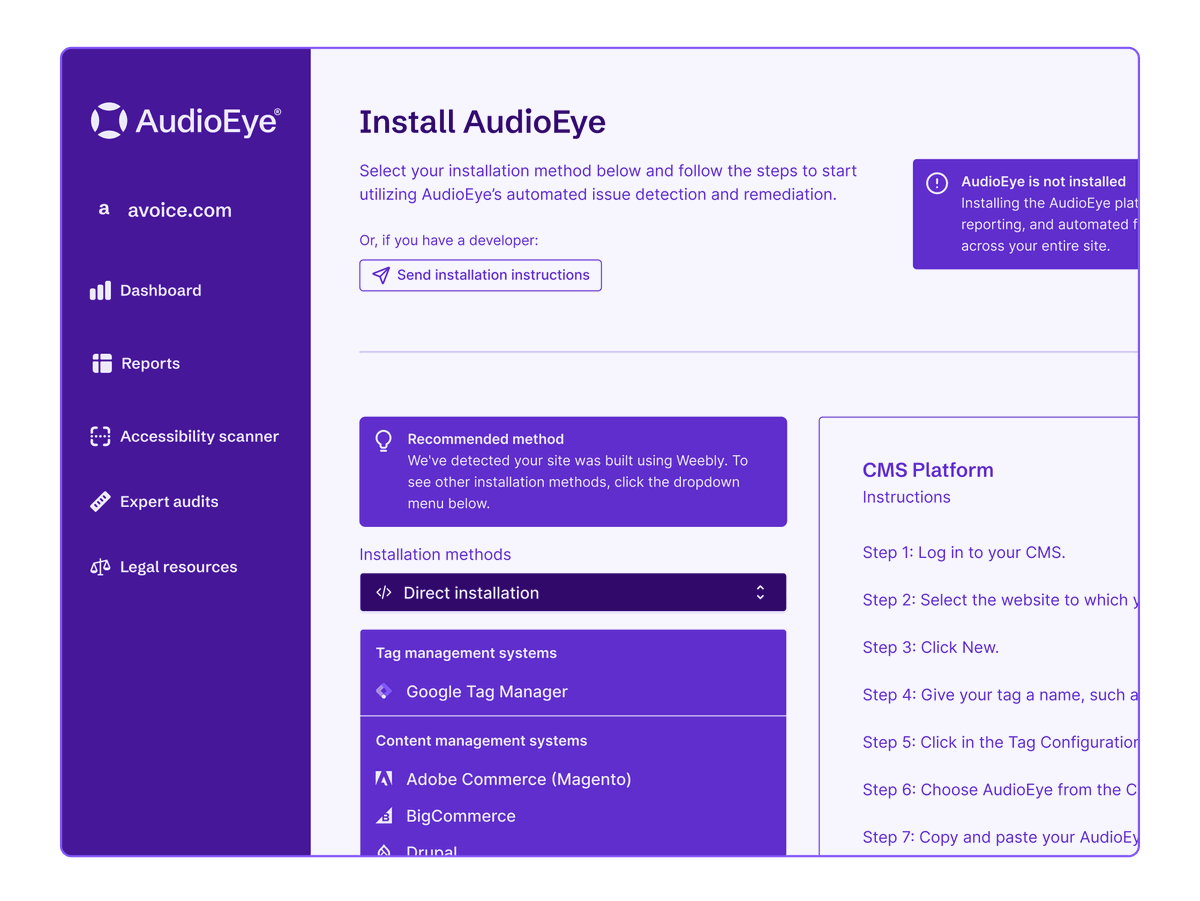The height and width of the screenshot is (901, 1200).
Task: Select the Legal resources scales icon
Action: coord(99,566)
